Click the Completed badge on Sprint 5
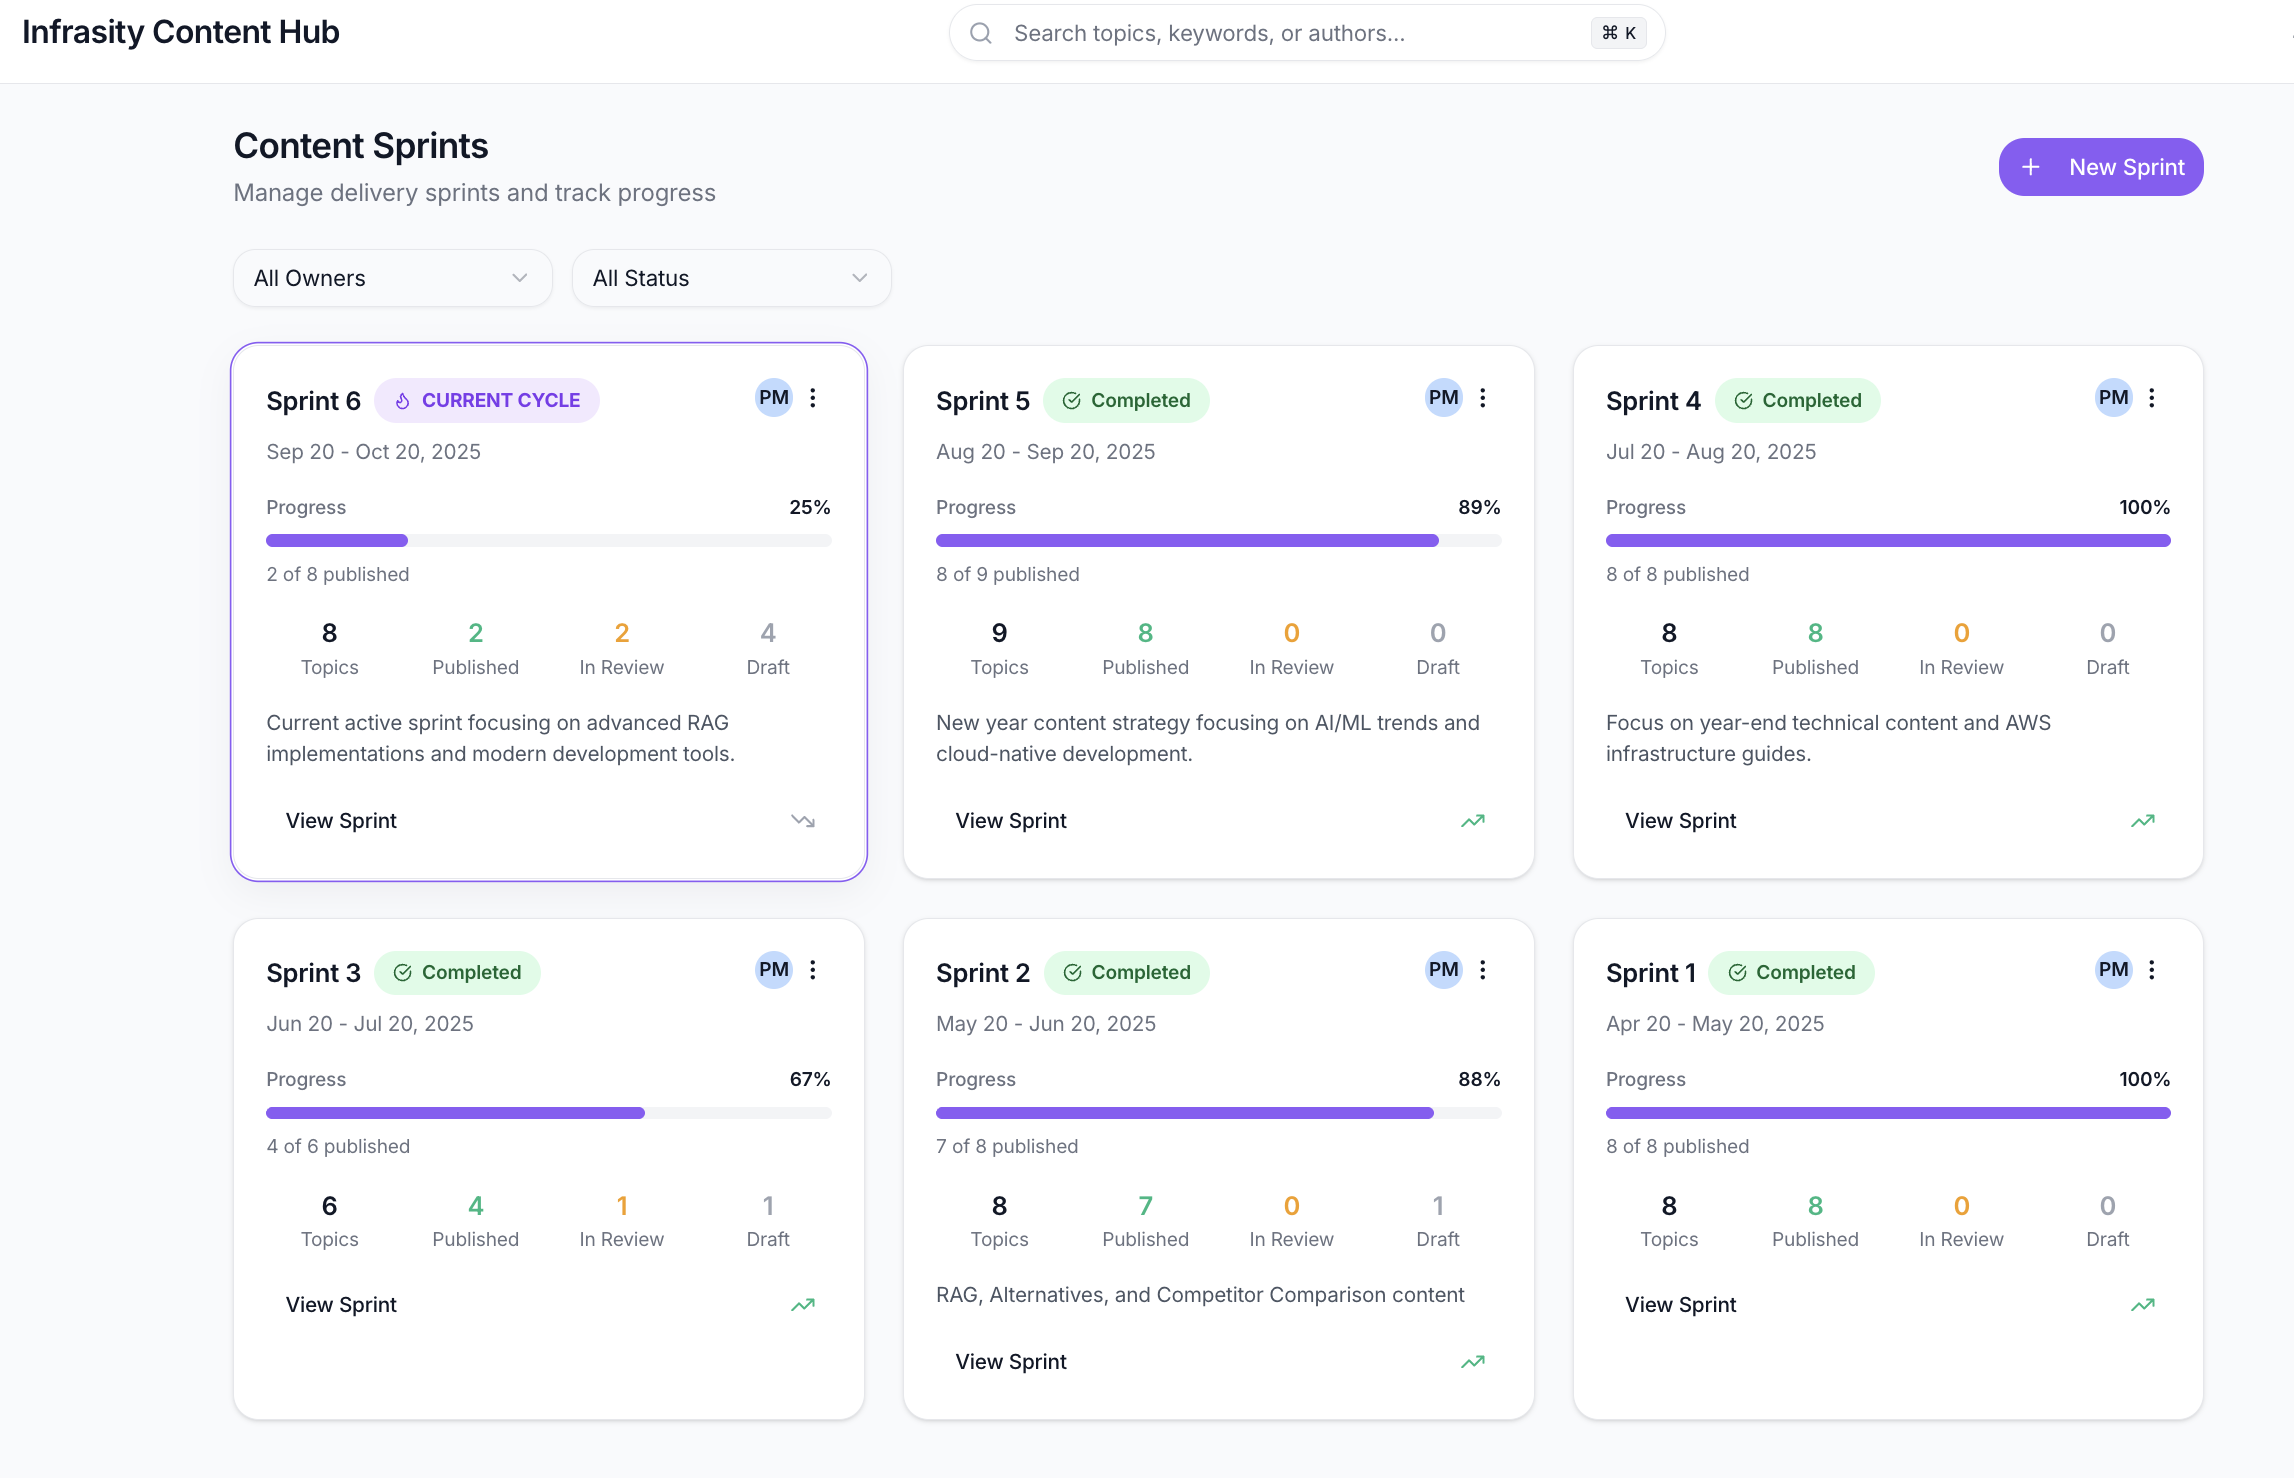Screen dimensions: 2294x1478 click(x=1127, y=399)
